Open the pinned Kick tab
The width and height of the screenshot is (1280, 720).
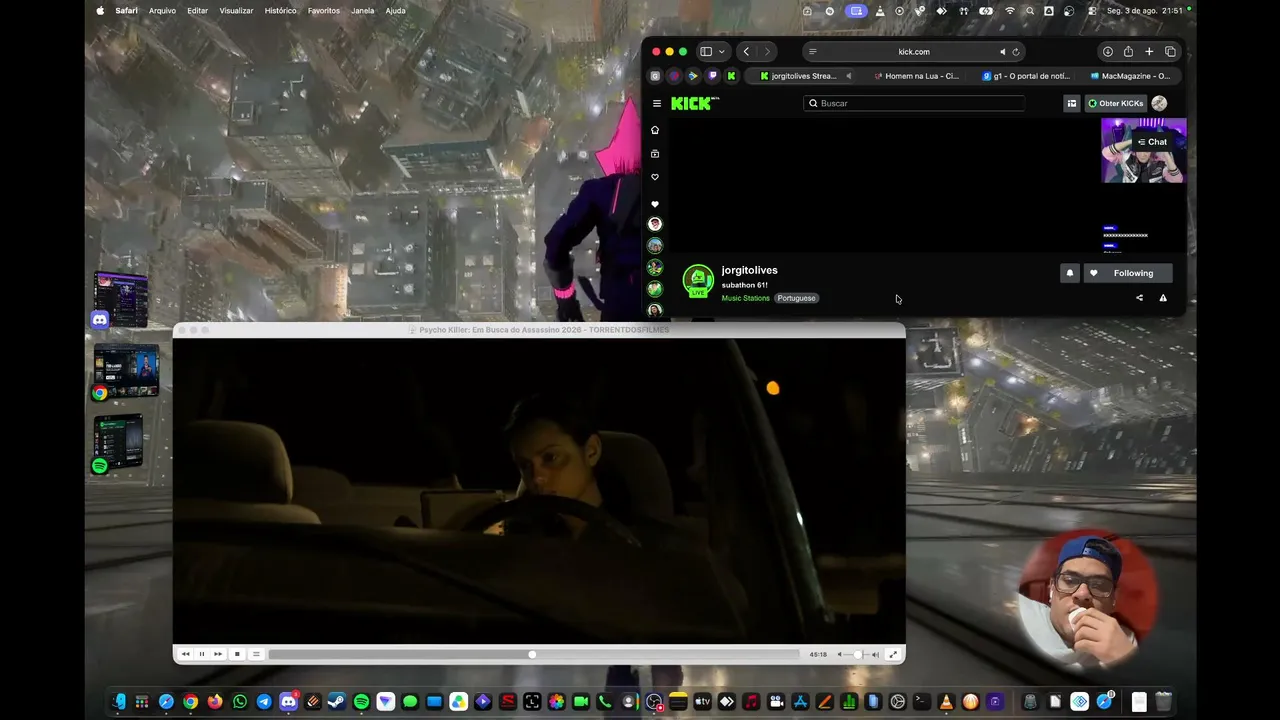(x=731, y=76)
